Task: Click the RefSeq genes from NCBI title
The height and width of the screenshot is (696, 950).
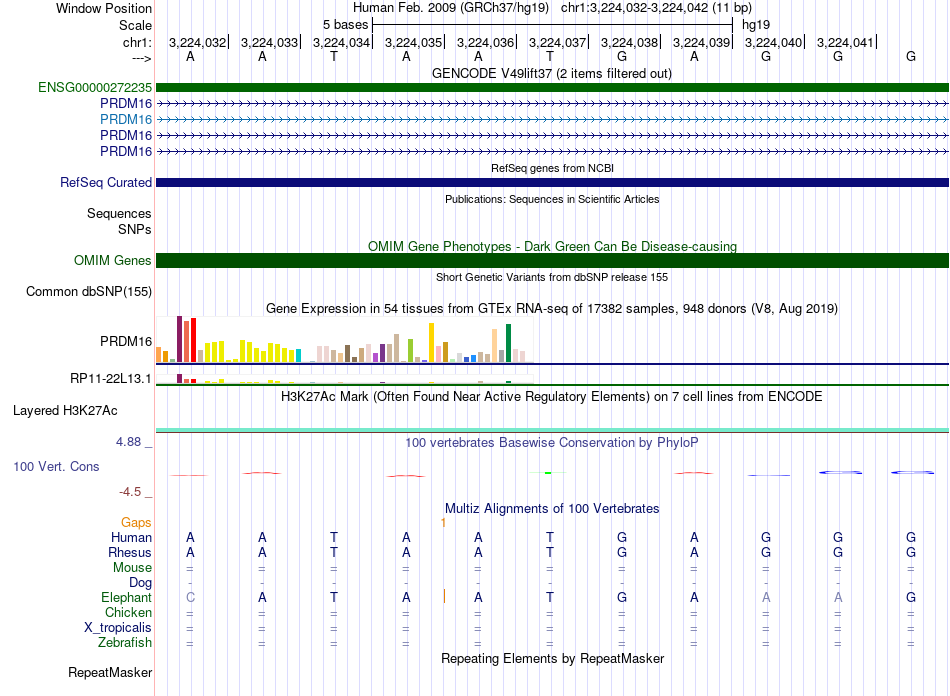Action: 553,168
